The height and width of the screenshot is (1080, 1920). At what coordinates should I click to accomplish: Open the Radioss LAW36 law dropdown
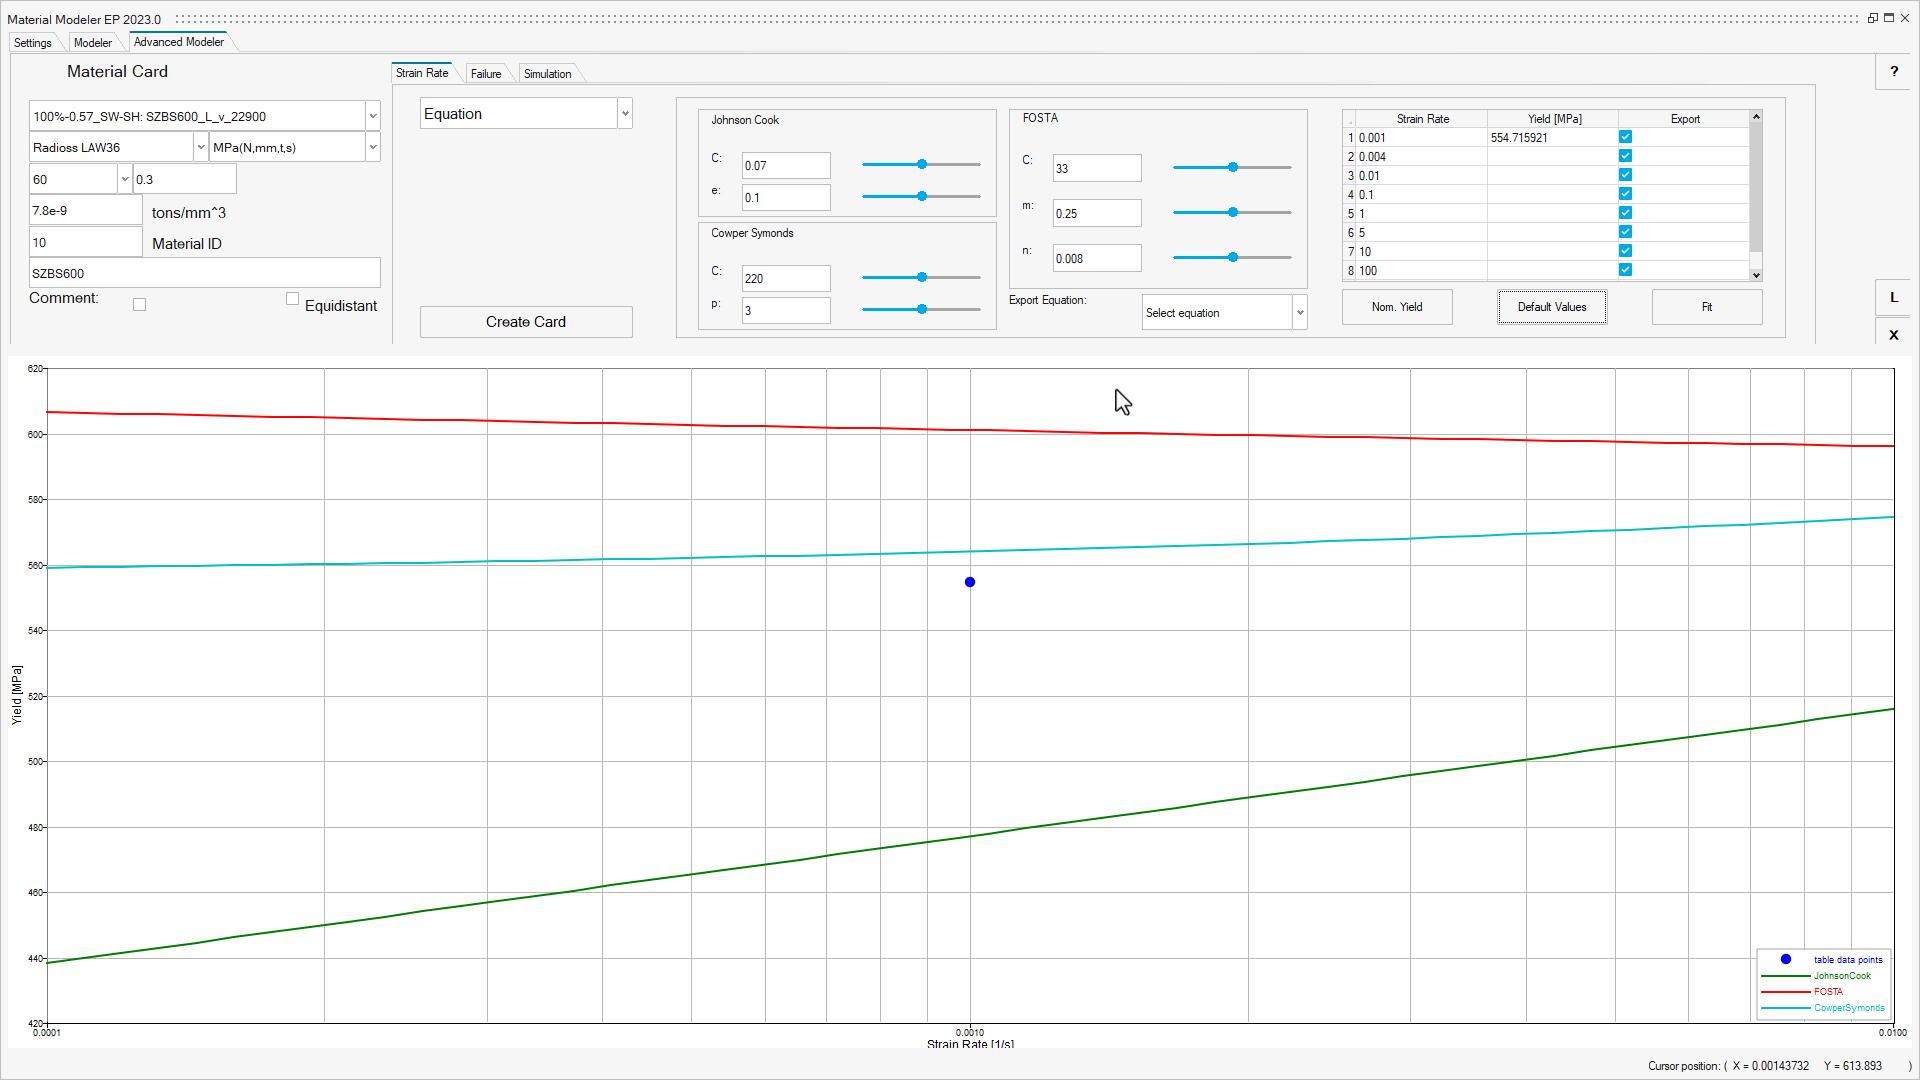click(201, 147)
